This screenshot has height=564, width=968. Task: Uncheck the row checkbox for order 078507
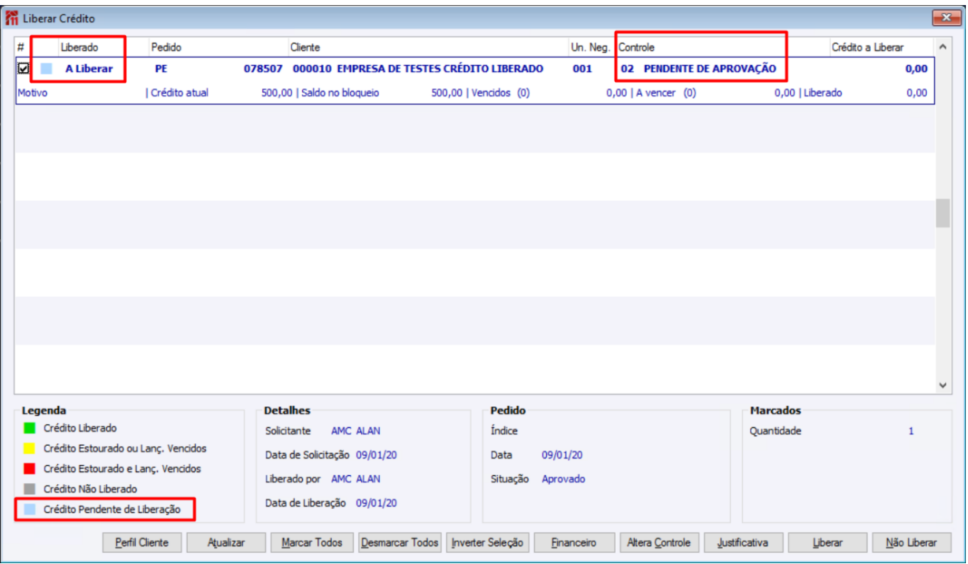(x=23, y=68)
